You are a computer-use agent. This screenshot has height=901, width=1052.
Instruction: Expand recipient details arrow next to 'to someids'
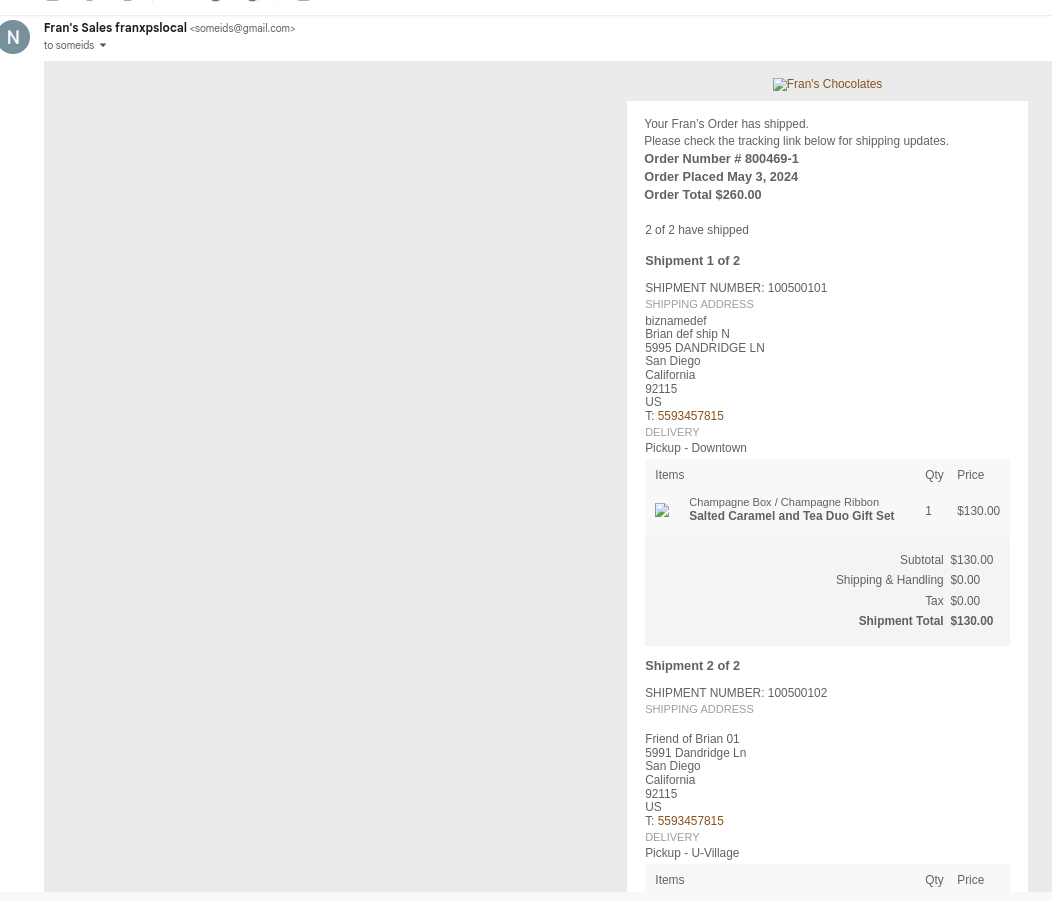[x=103, y=46]
